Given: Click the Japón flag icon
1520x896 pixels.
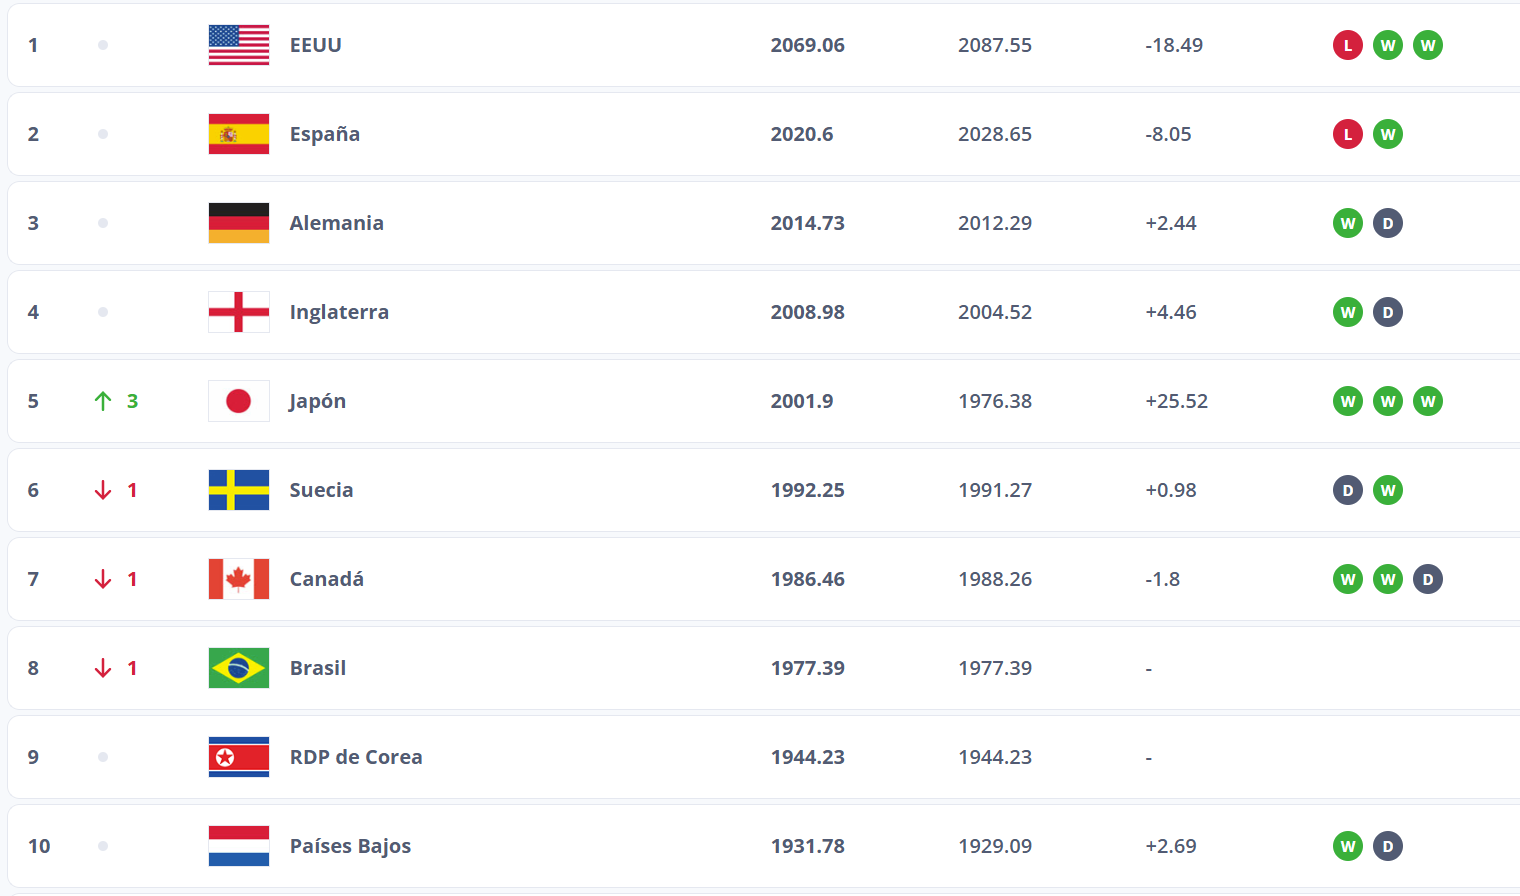Looking at the screenshot, I should [238, 401].
